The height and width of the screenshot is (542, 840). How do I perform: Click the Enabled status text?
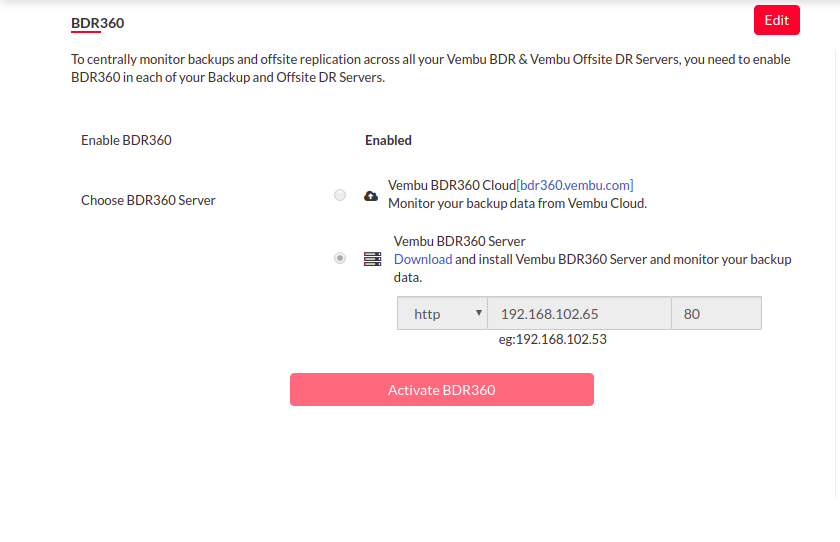coord(388,140)
